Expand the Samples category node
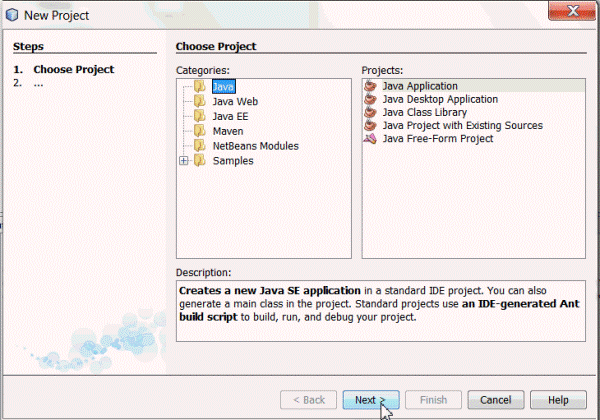 (184, 161)
